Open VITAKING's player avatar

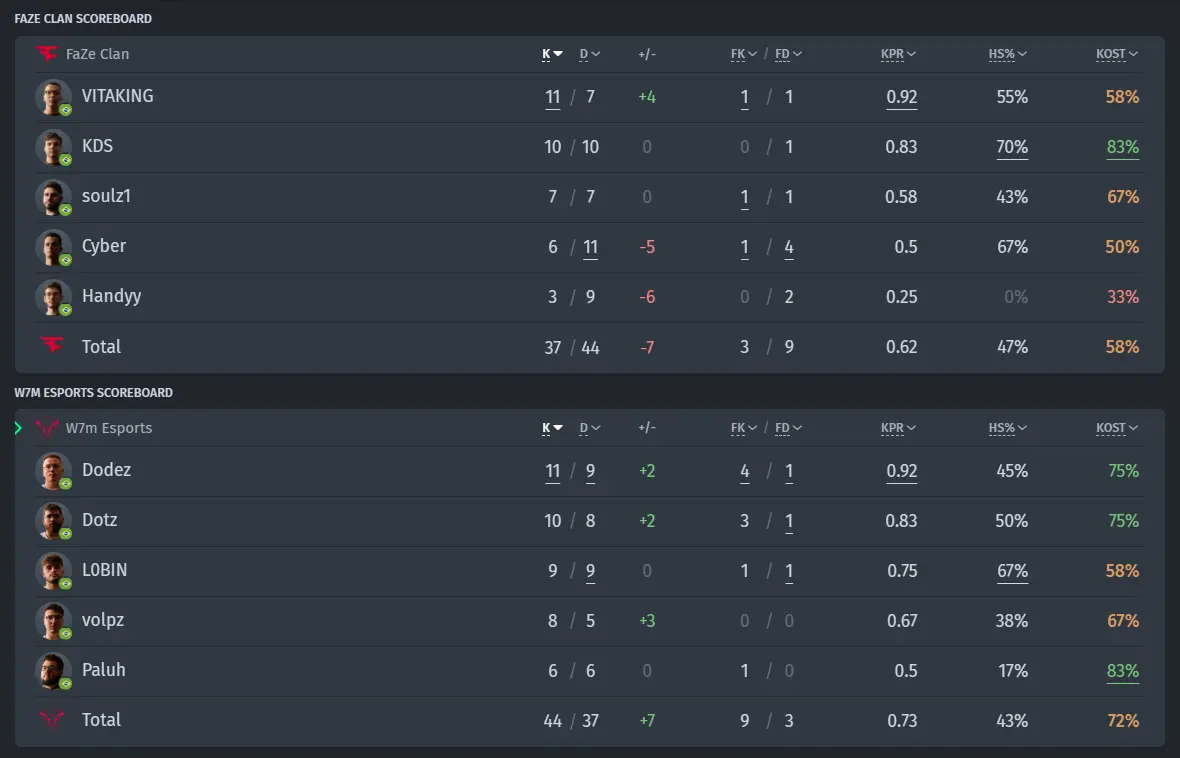click(x=53, y=97)
